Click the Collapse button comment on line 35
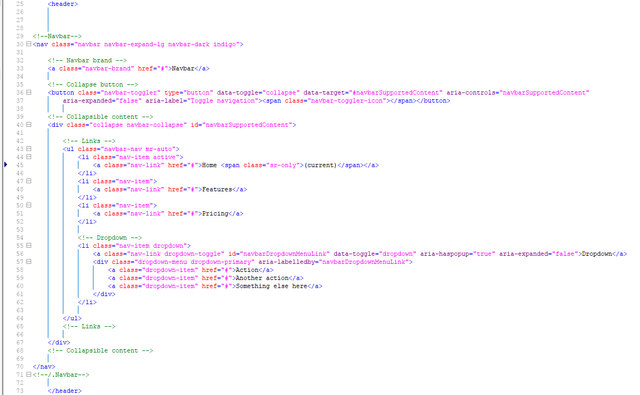 pyautogui.click(x=93, y=84)
